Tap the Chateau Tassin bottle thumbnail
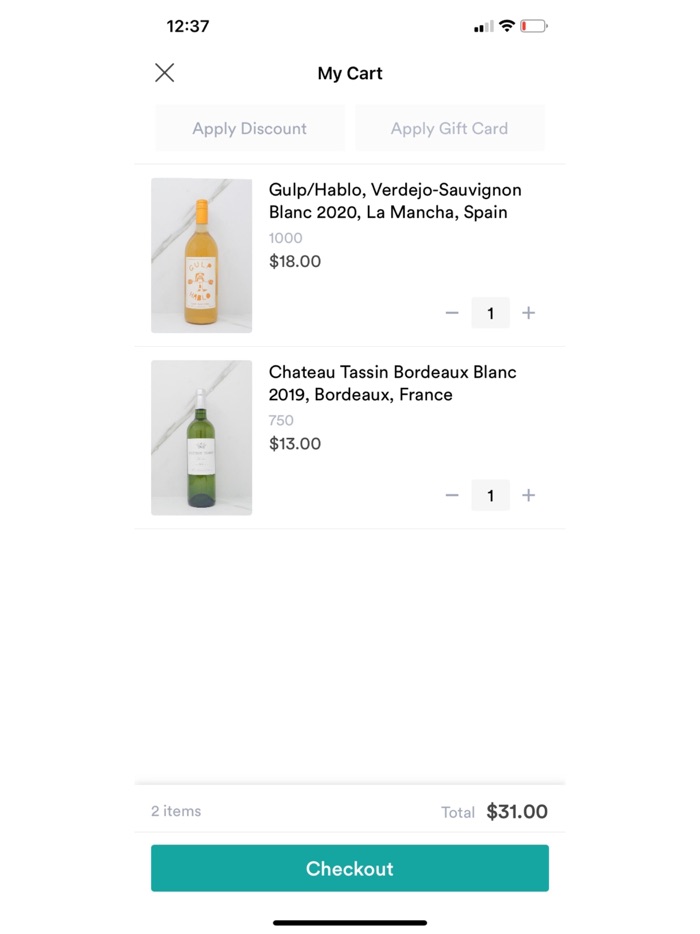The image size is (700, 934). point(201,437)
